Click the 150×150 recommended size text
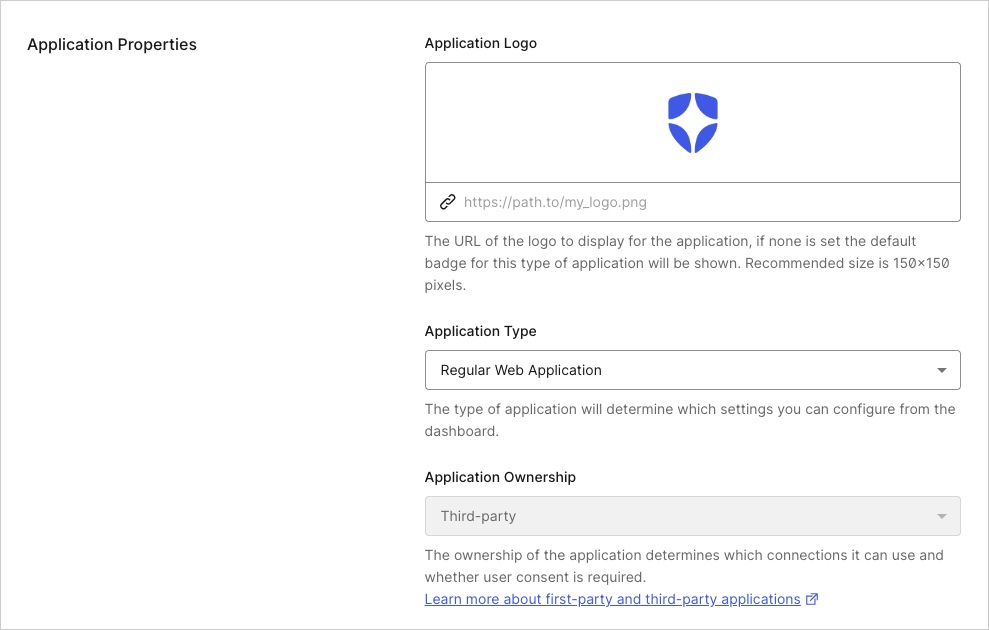Viewport: 989px width, 630px height. point(918,263)
